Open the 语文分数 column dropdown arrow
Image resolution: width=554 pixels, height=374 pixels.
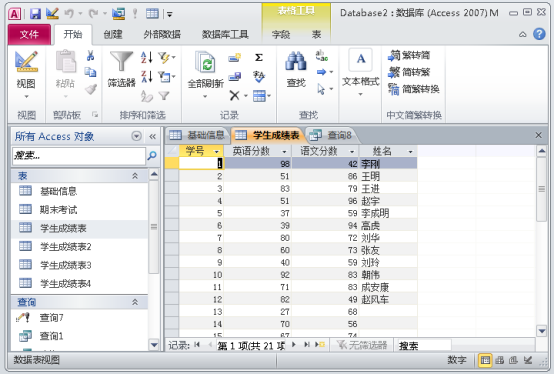pyautogui.click(x=352, y=152)
